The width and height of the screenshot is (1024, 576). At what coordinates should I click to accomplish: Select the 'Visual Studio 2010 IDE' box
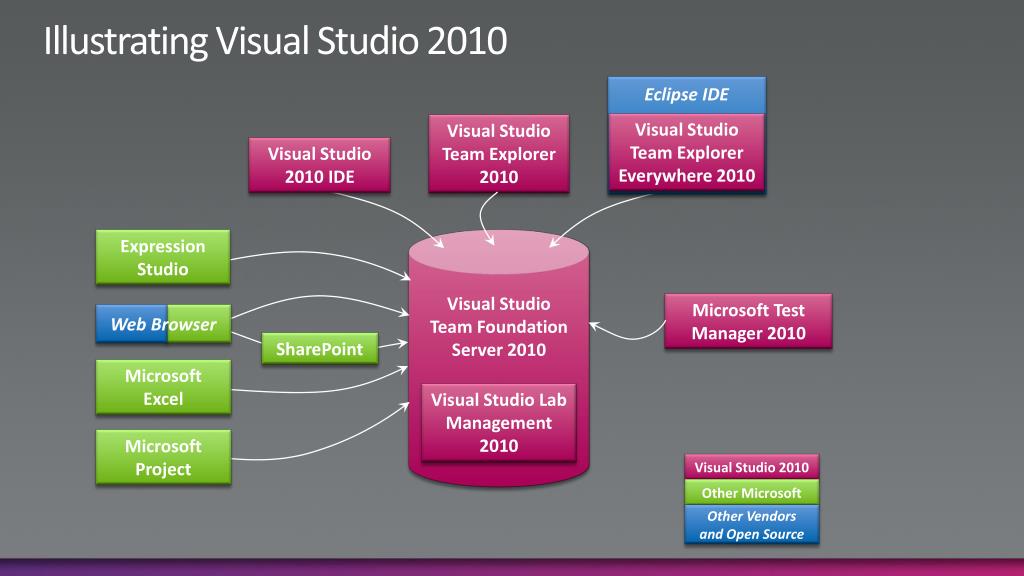(x=319, y=165)
